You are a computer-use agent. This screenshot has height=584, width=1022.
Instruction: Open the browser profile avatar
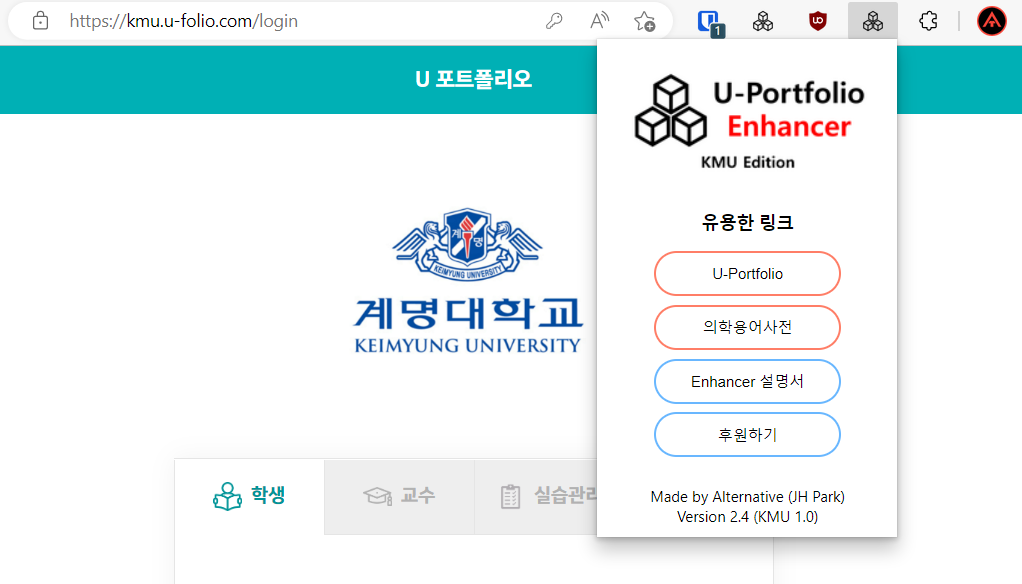pyautogui.click(x=991, y=21)
